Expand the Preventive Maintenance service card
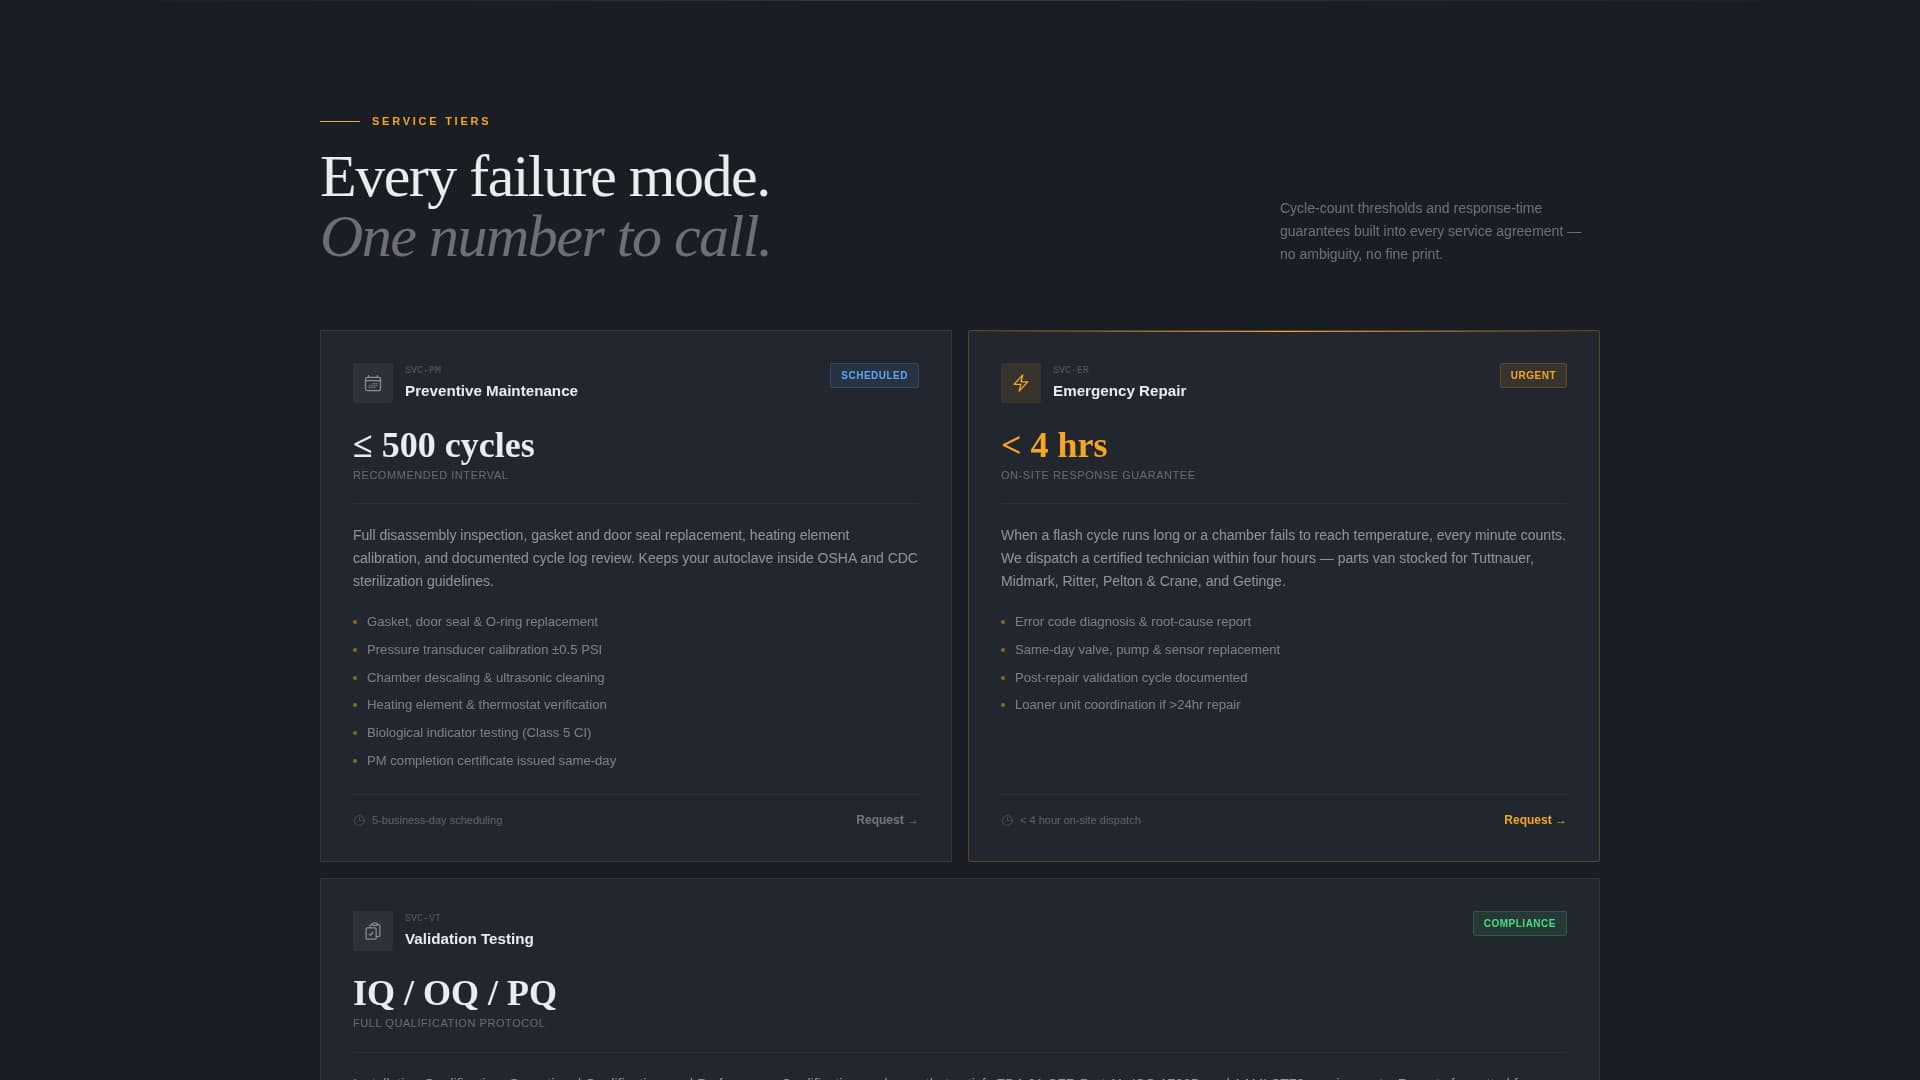The image size is (1920, 1080). coord(635,595)
